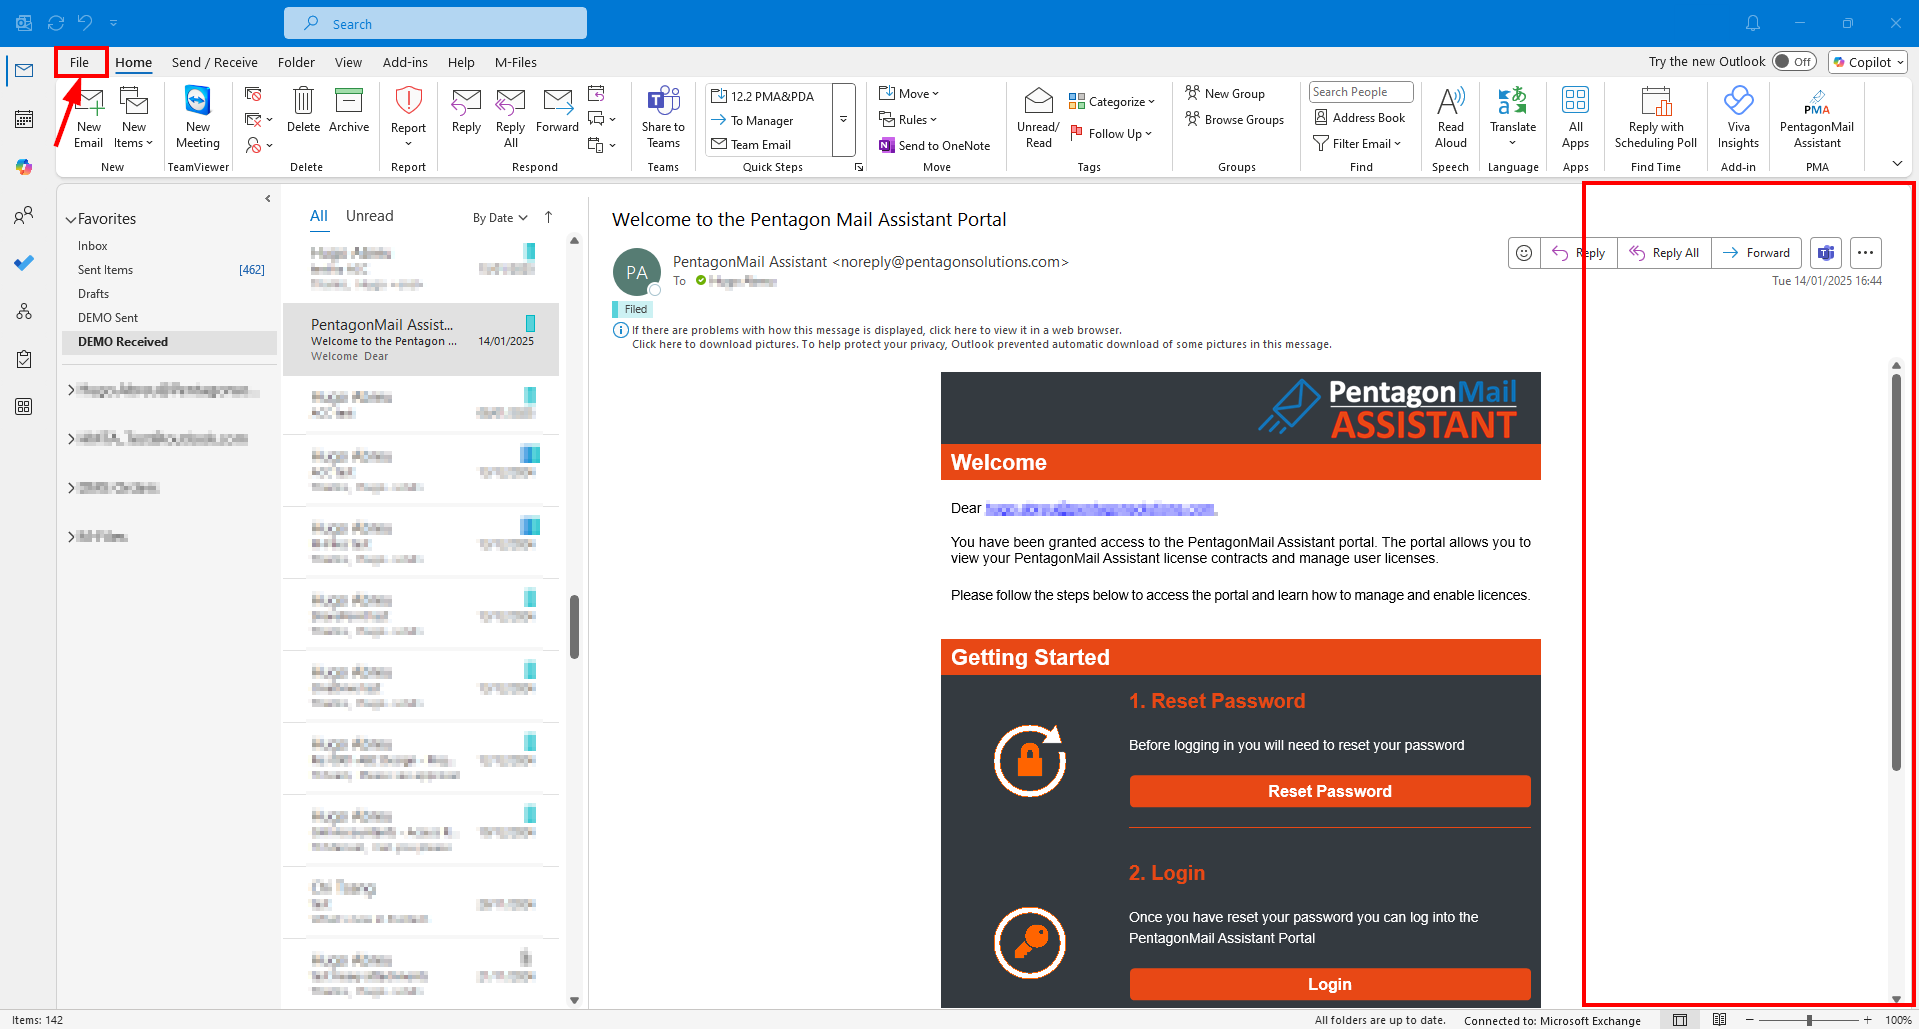Screen dimensions: 1919x1029
Task: Click the zoom slider in status bar
Action: click(x=1809, y=1020)
